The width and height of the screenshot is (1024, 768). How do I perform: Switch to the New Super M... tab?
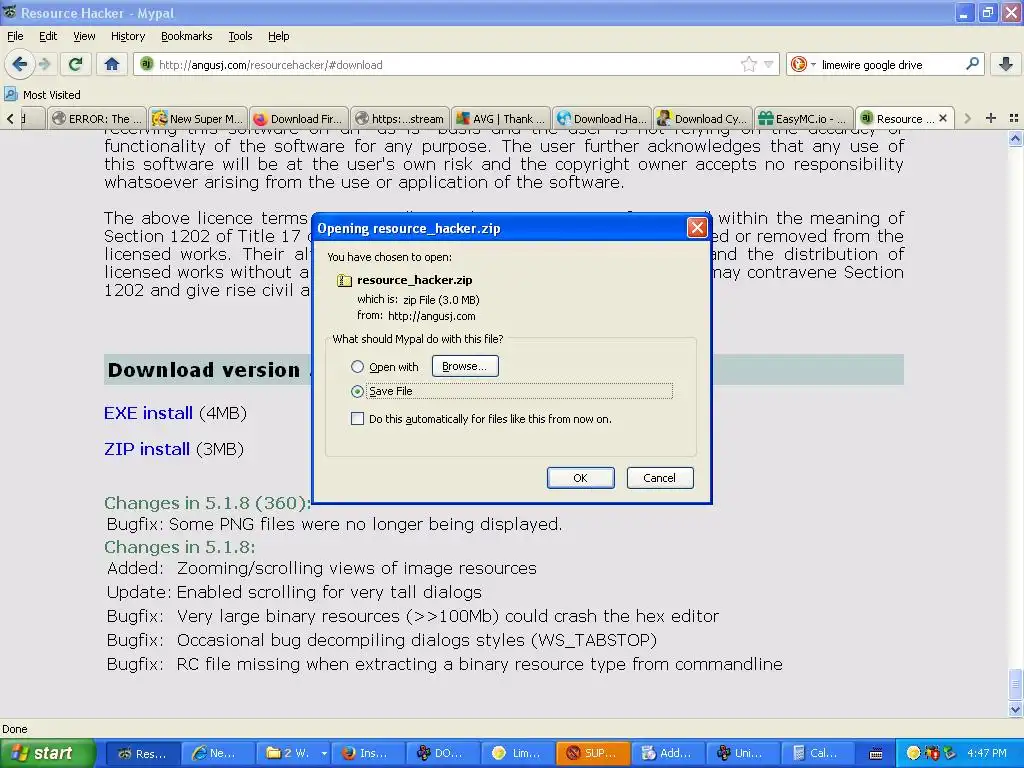pyautogui.click(x=197, y=118)
